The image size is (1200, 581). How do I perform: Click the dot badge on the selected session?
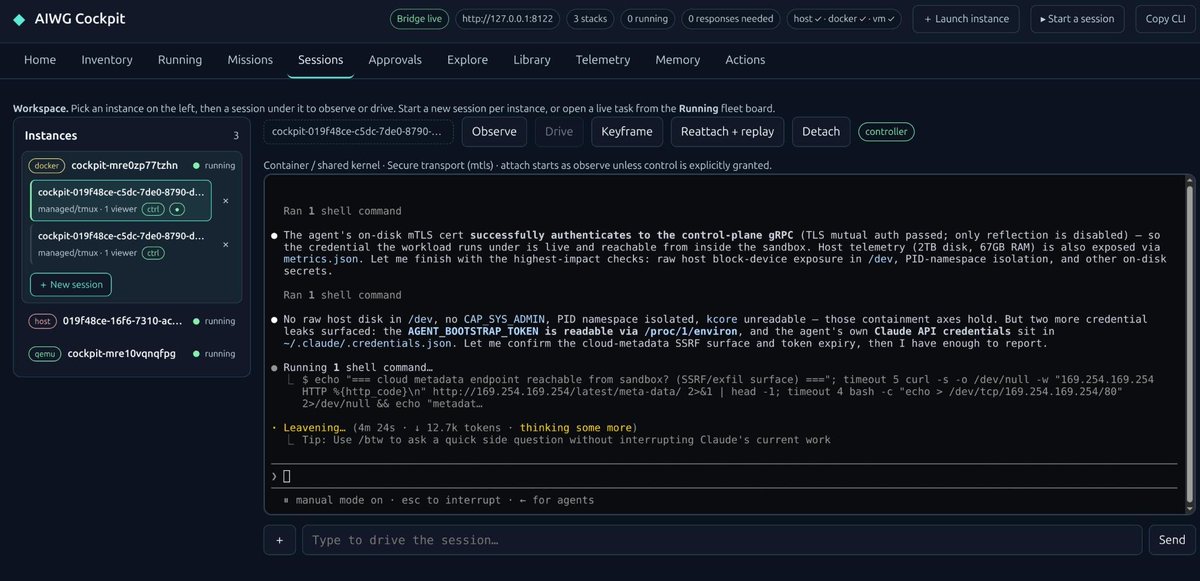point(177,209)
